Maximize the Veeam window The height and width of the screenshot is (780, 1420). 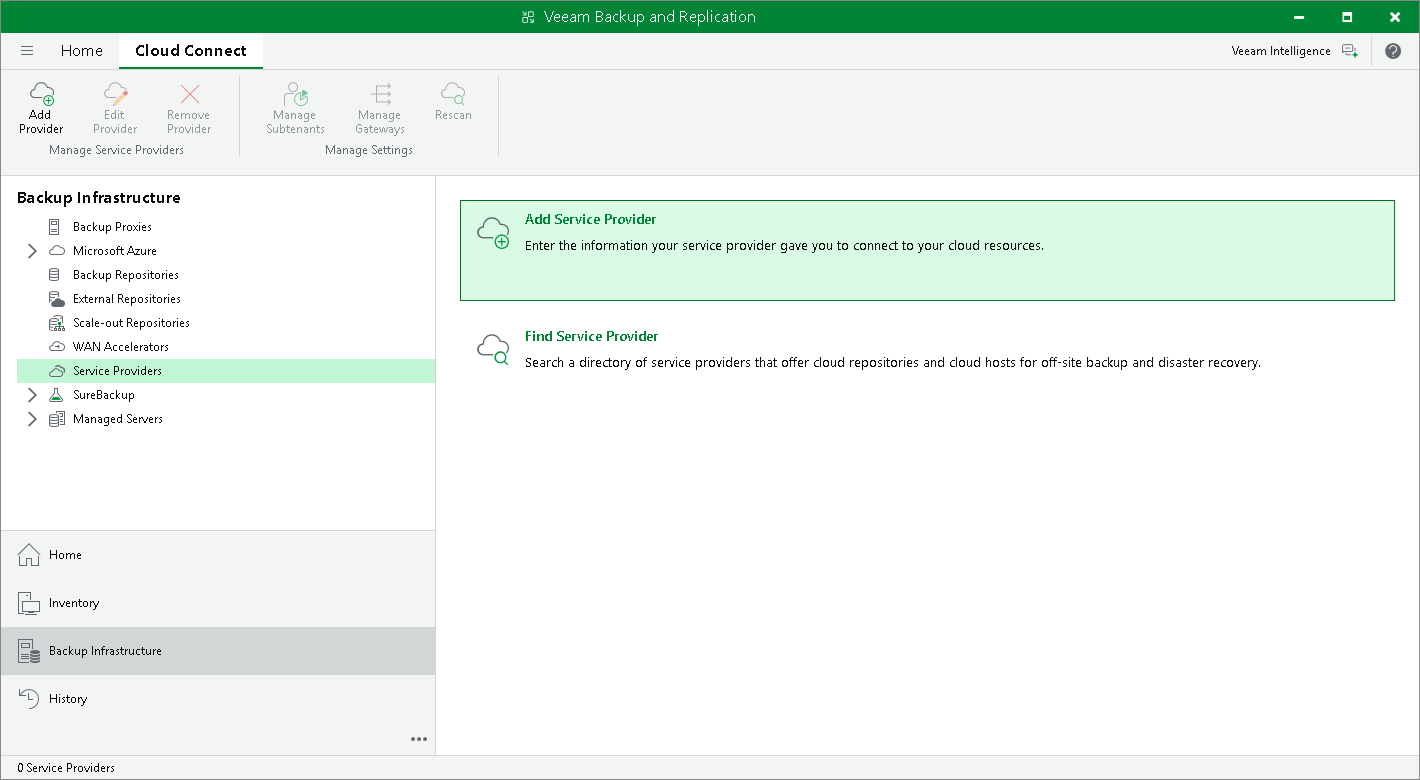[1347, 17]
